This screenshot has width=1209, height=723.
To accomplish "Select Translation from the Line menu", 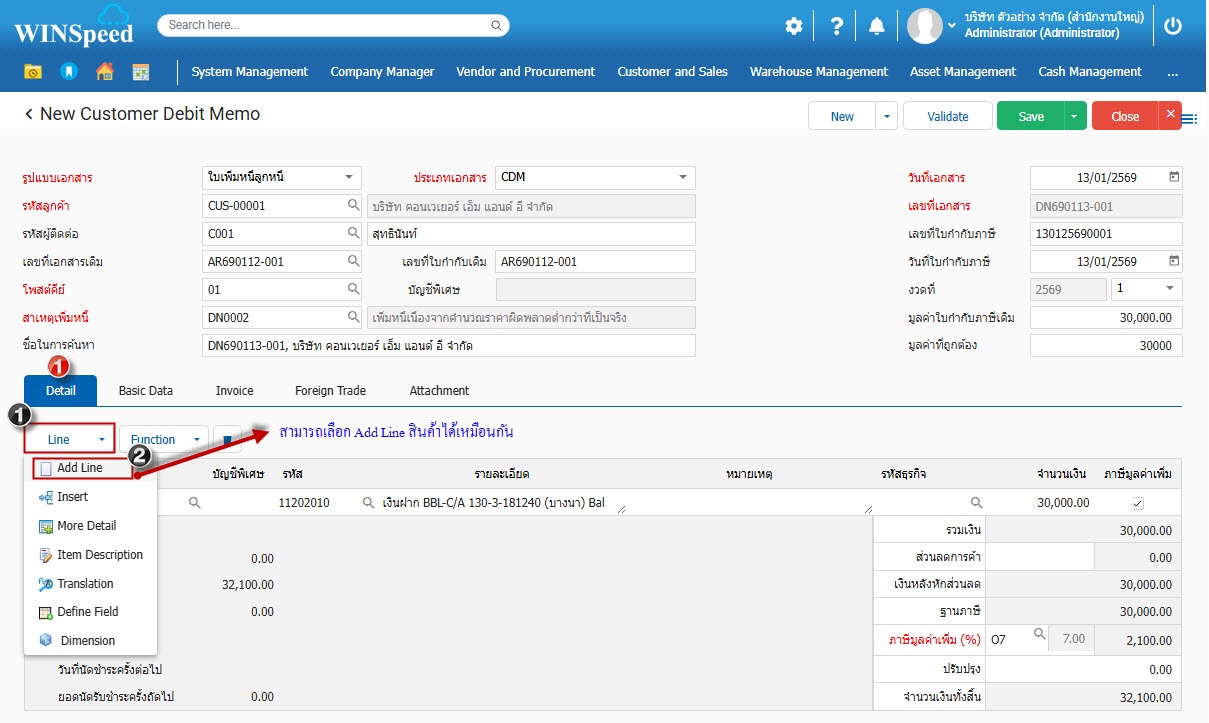I will coord(85,584).
